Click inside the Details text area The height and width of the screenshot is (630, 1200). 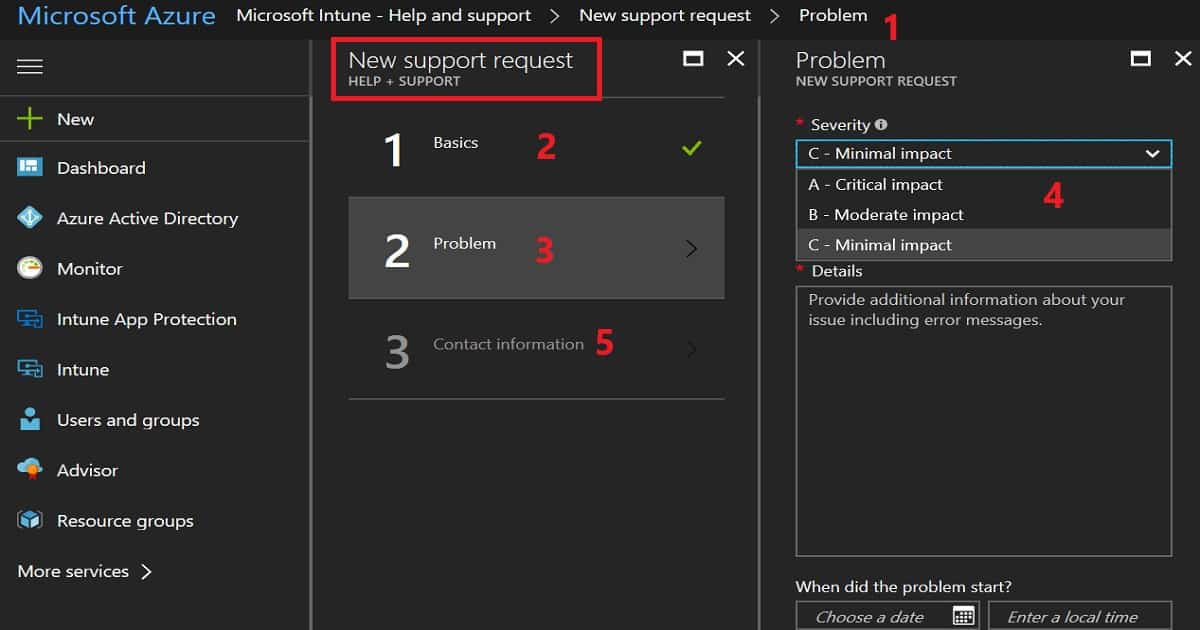[x=984, y=421]
